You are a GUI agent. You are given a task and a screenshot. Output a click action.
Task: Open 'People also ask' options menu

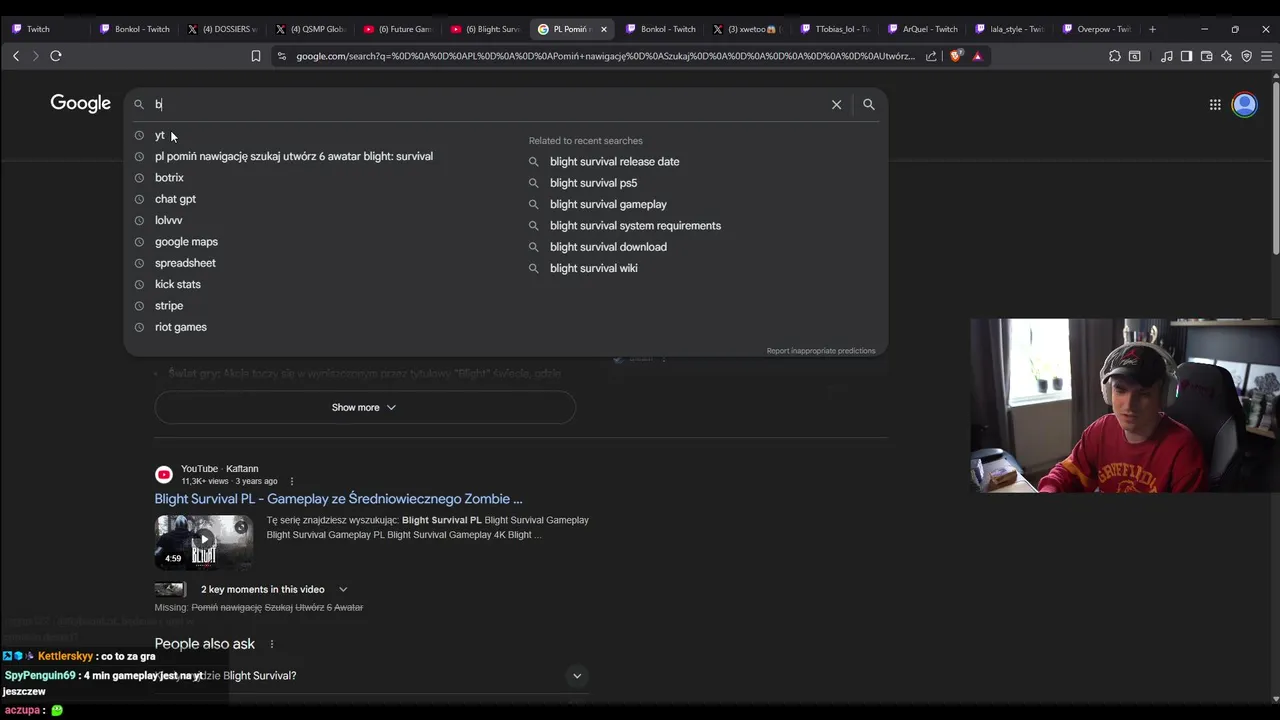coord(271,644)
